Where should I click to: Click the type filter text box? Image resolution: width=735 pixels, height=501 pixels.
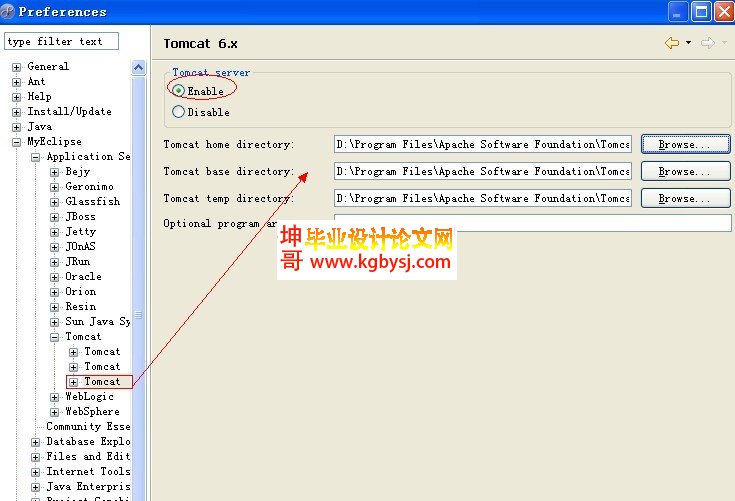click(61, 41)
